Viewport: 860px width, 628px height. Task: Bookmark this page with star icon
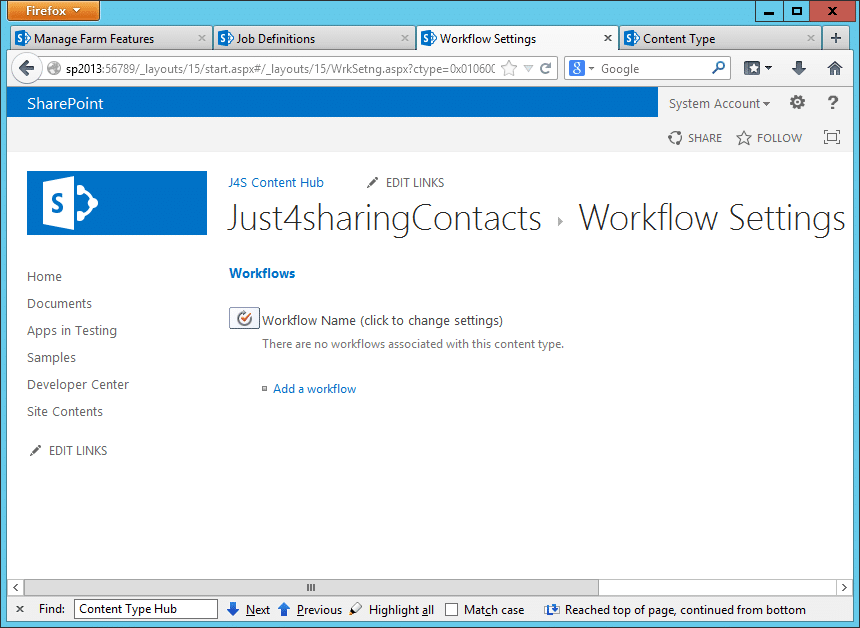pyautogui.click(x=510, y=69)
